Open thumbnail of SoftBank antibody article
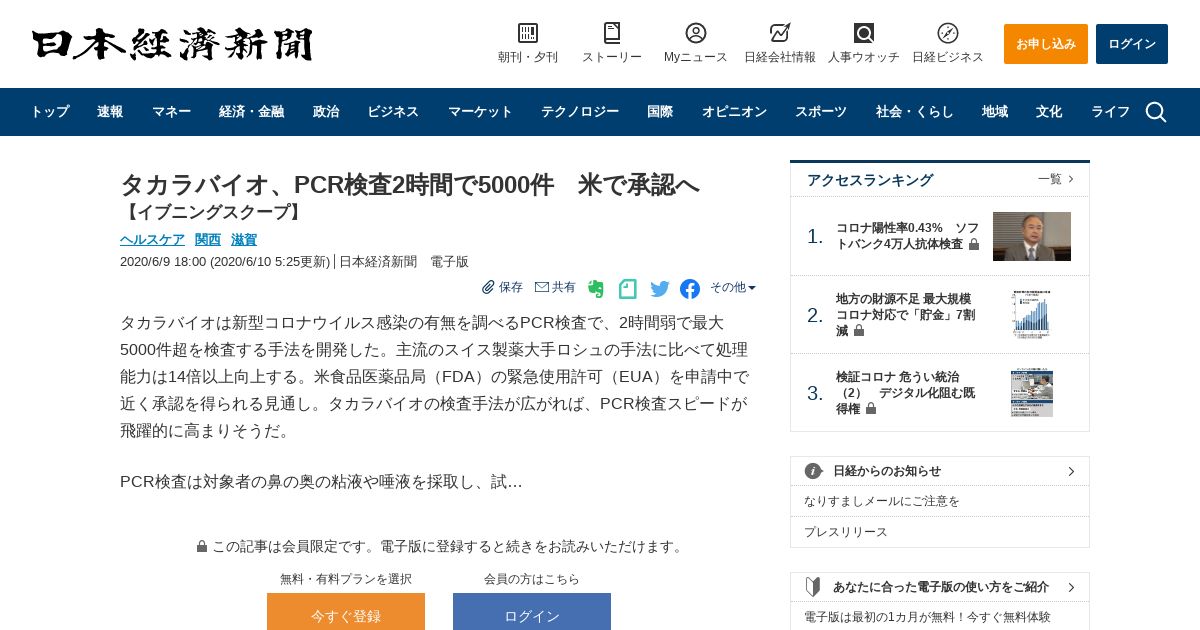 tap(1032, 236)
